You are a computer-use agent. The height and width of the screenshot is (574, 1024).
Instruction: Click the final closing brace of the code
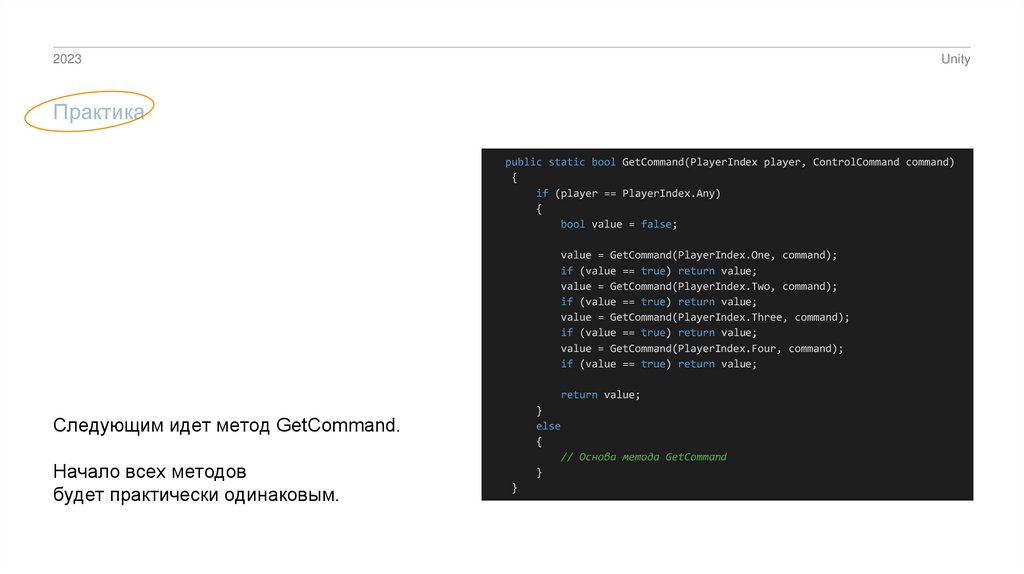tap(515, 488)
